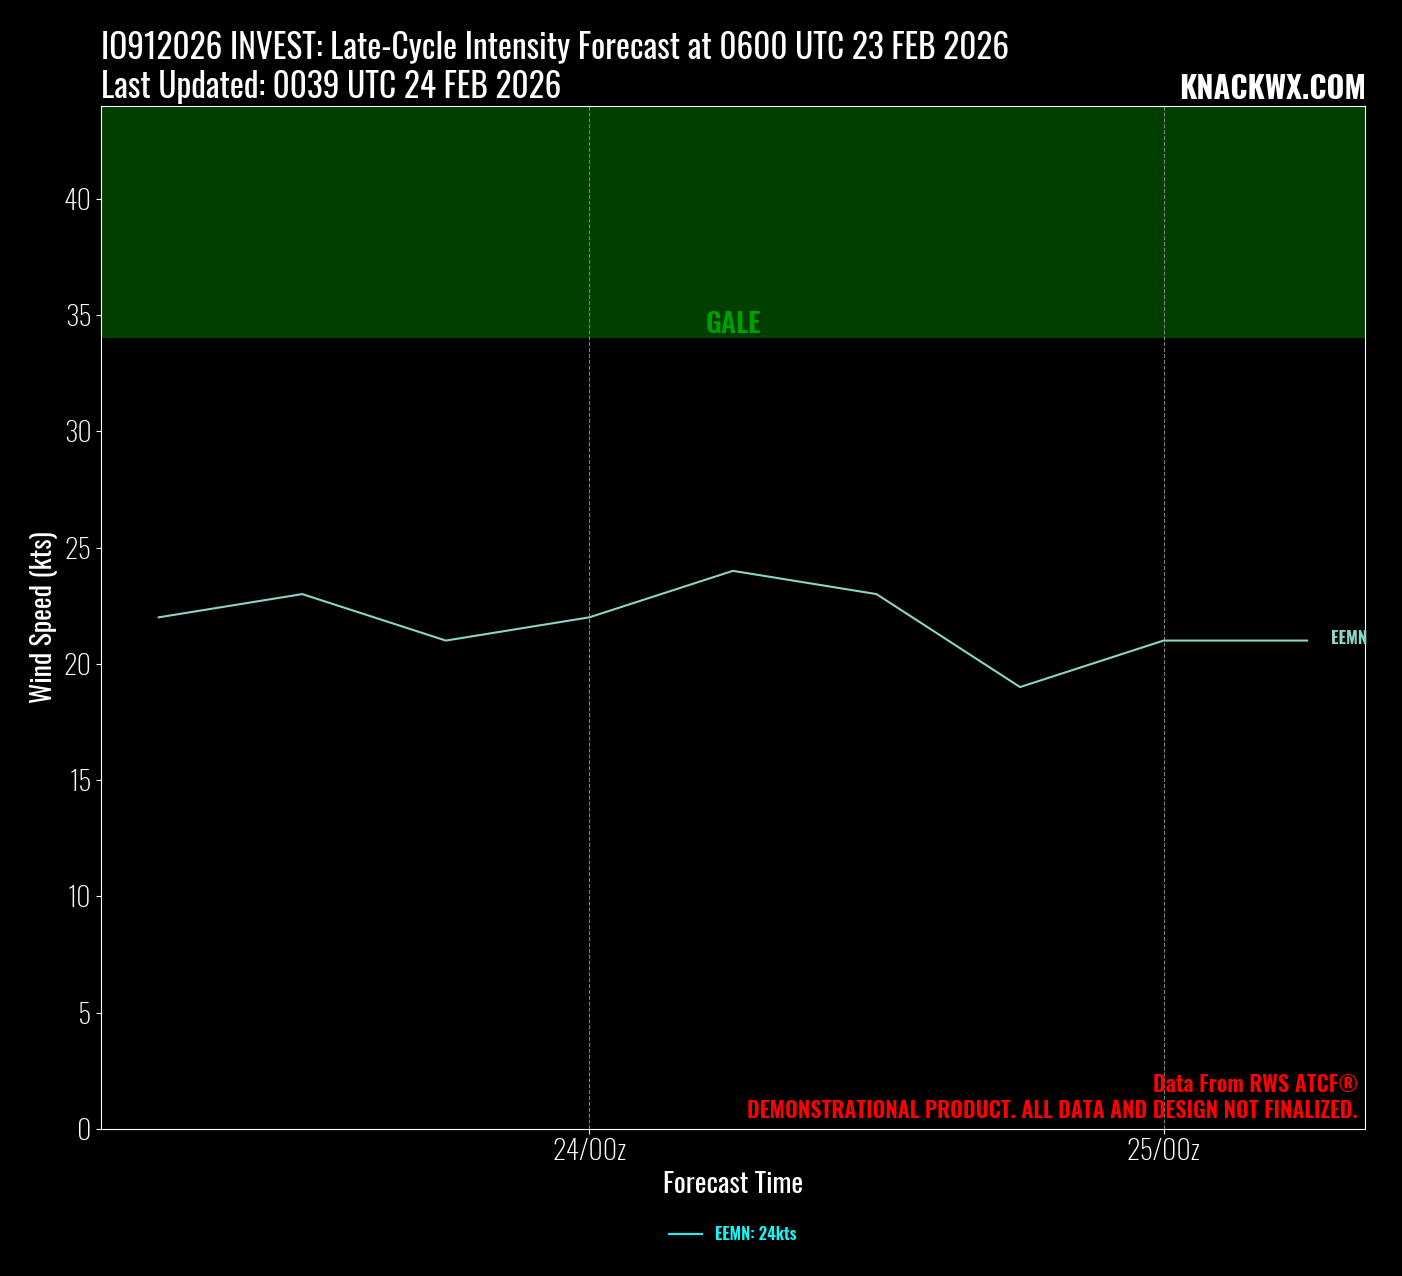Screen dimensions: 1402x1276
Task: Click the Data From RWS ATCF credit text
Action: pyautogui.click(x=1255, y=1084)
